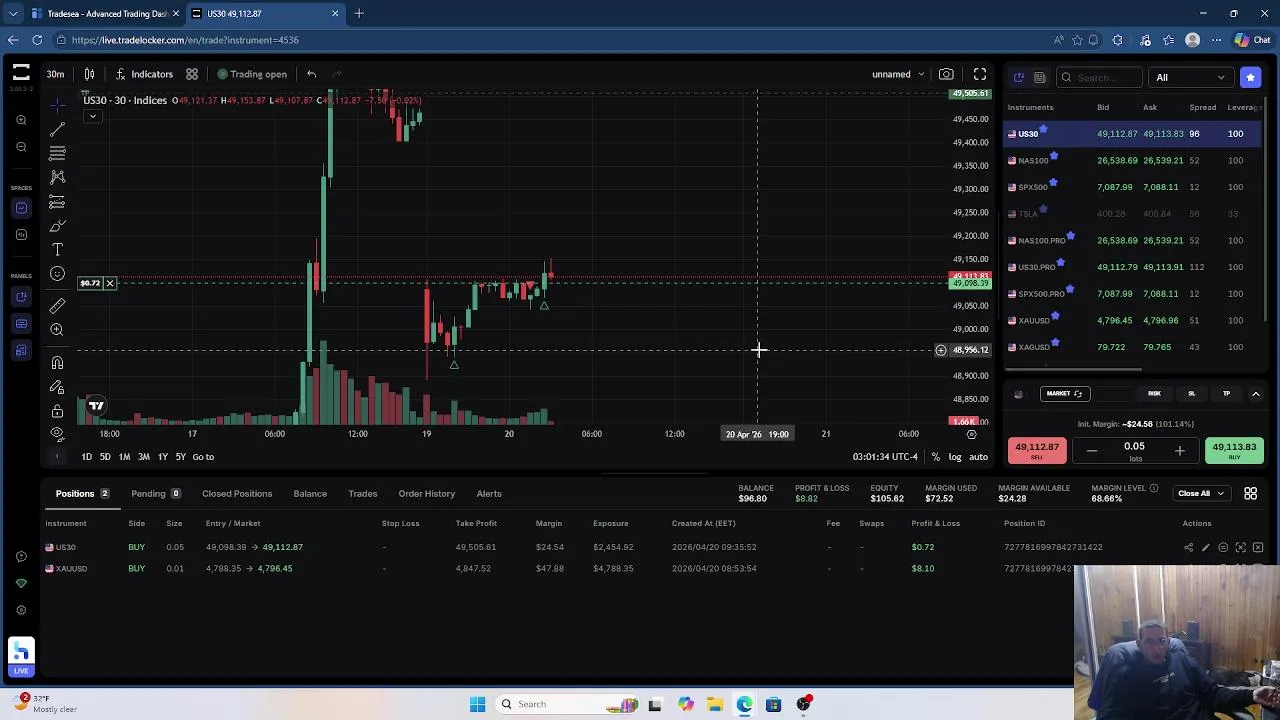Screen dimensions: 1280x720
Task: Remove the $0.72 position line with X
Action: pos(110,284)
